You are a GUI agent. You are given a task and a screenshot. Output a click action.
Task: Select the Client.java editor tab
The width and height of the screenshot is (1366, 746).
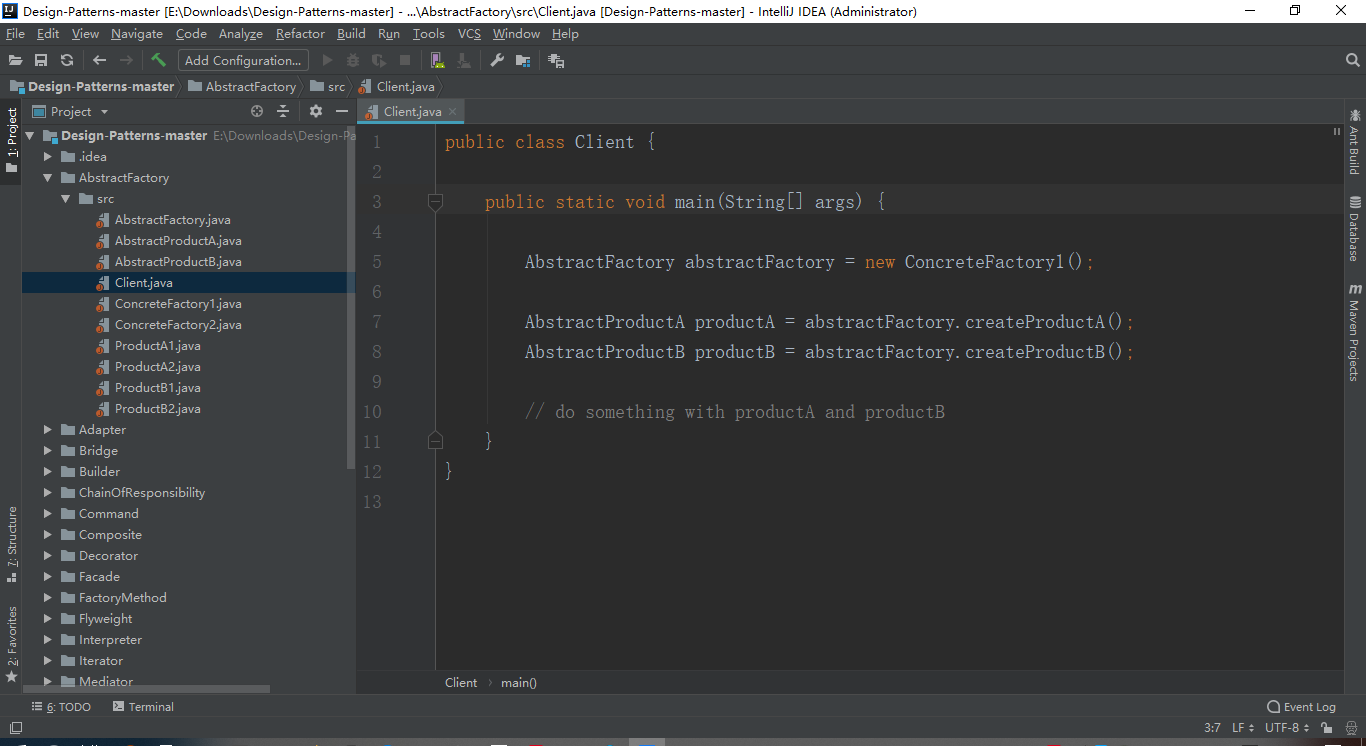point(412,111)
